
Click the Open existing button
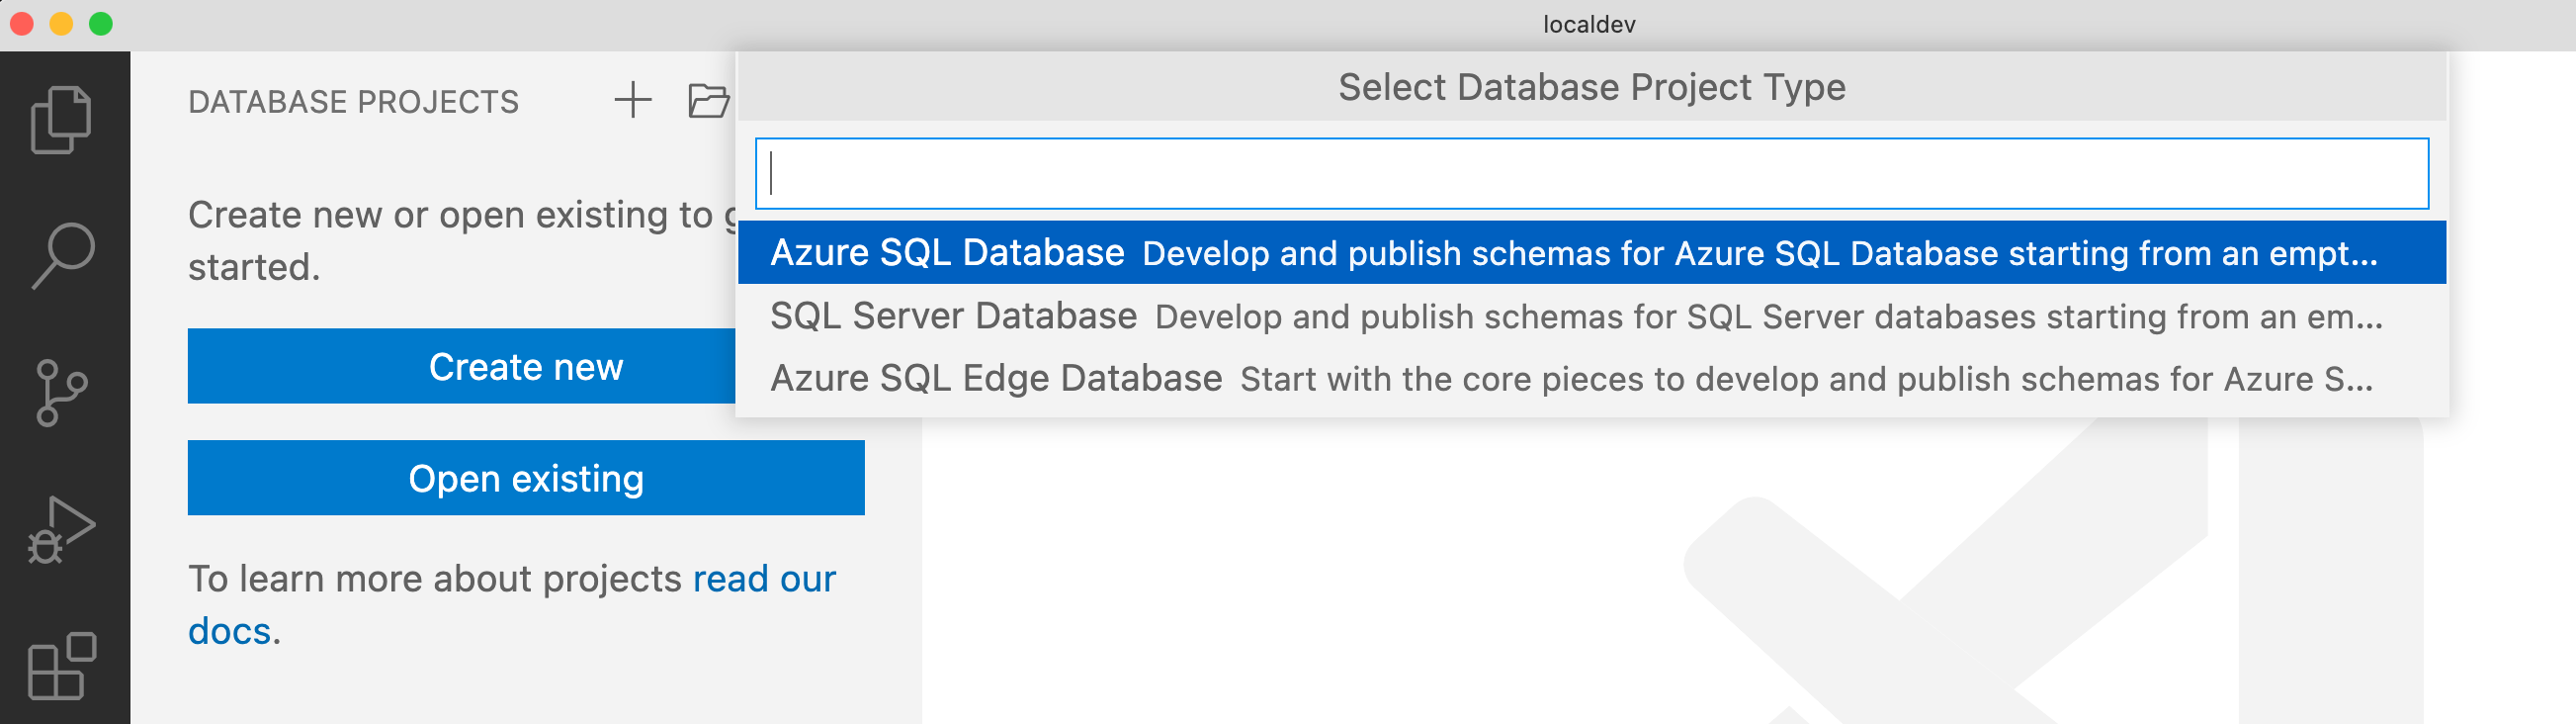524,478
